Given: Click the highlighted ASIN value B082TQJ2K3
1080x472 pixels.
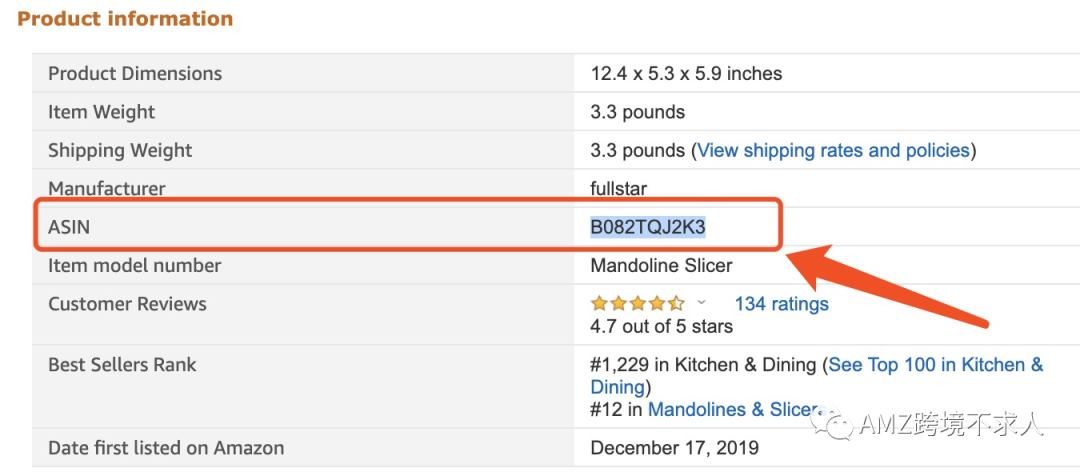Looking at the screenshot, I should (647, 227).
